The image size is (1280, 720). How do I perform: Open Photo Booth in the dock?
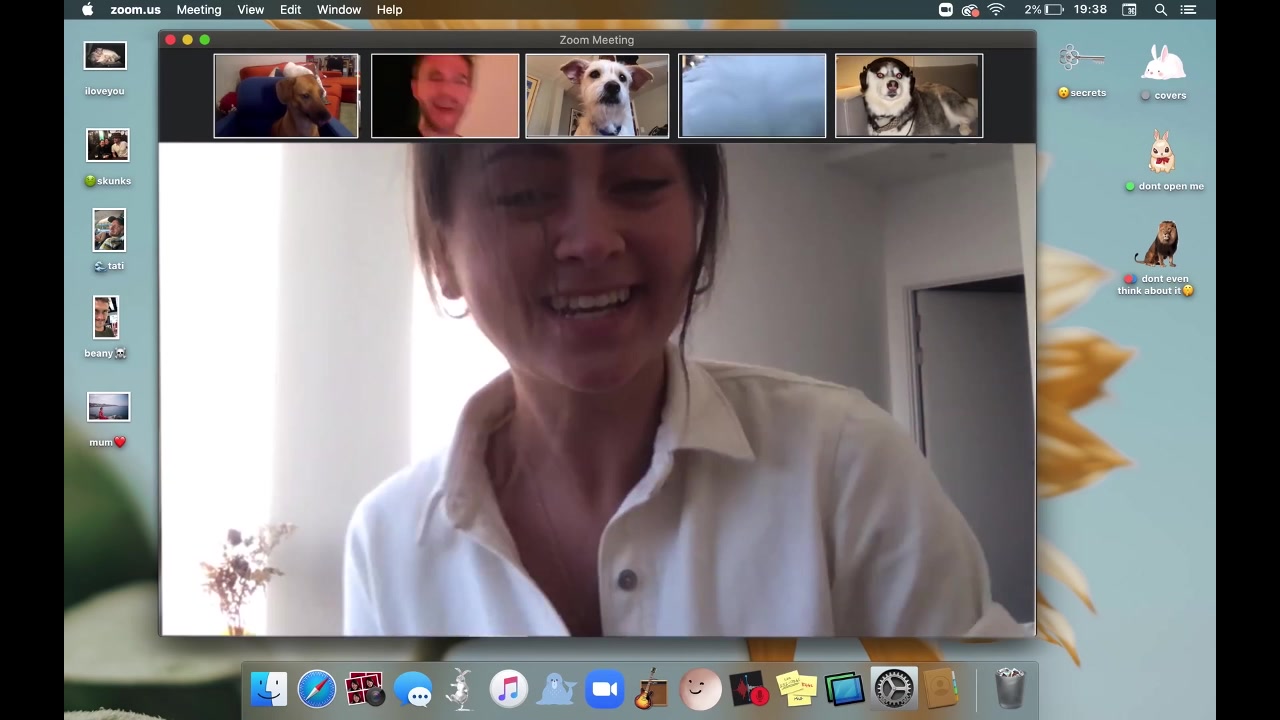pos(365,689)
